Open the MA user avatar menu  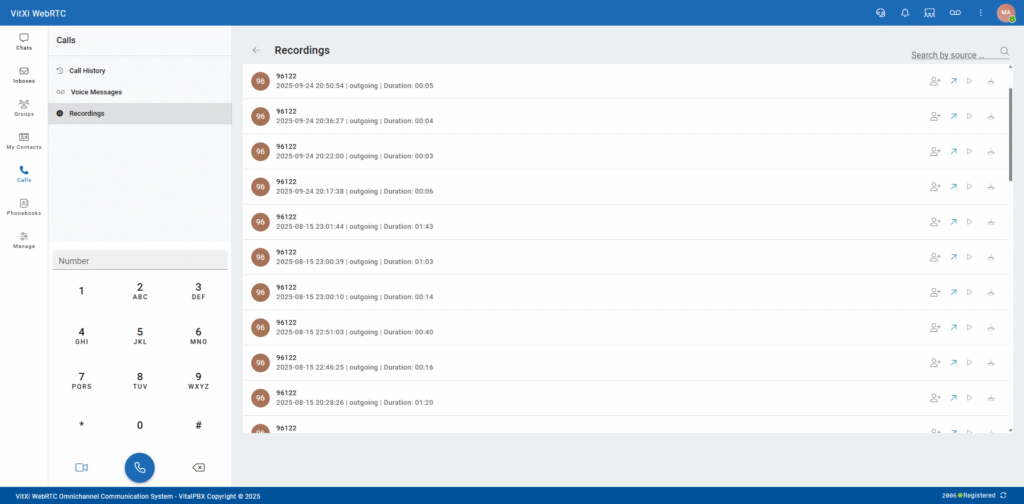[1005, 13]
